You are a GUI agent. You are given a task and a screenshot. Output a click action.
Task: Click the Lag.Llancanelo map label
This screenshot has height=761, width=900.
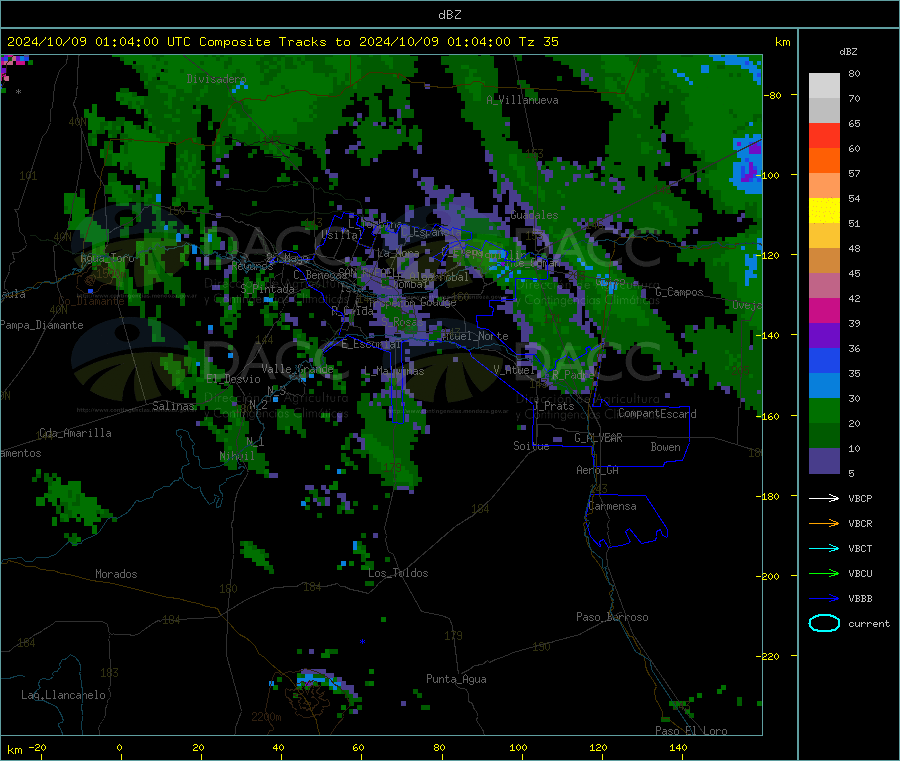pyautogui.click(x=63, y=695)
